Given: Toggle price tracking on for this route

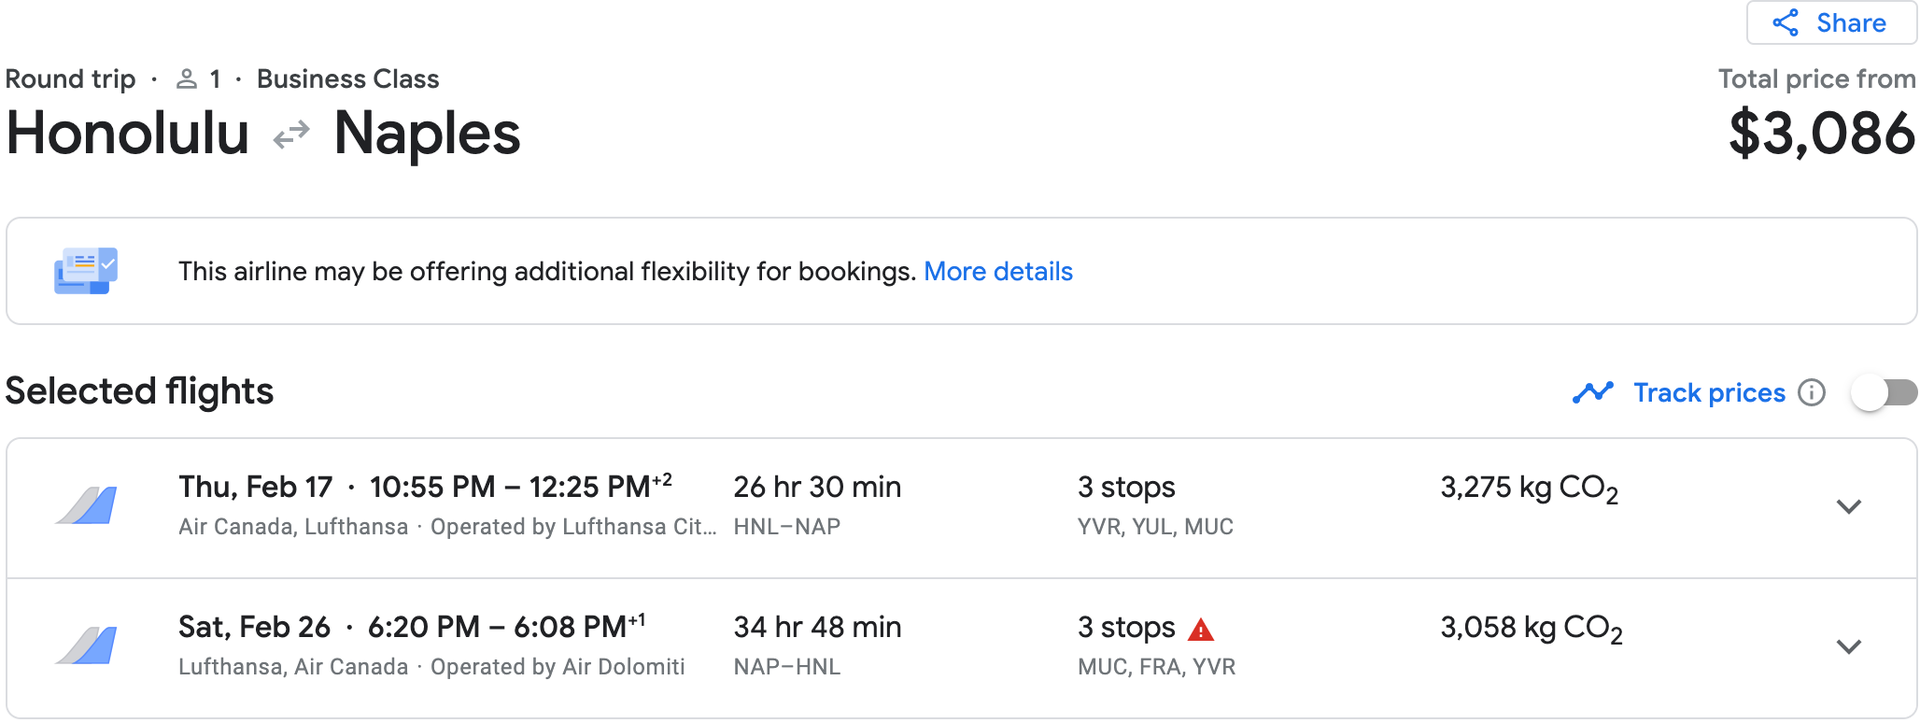Looking at the screenshot, I should [x=1883, y=393].
